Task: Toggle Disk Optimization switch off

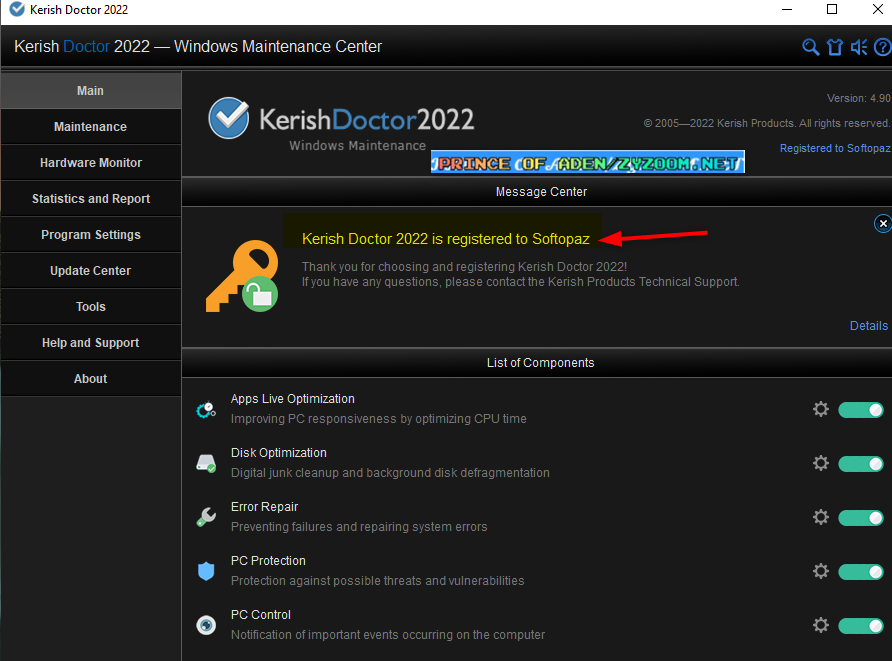Action: [861, 464]
